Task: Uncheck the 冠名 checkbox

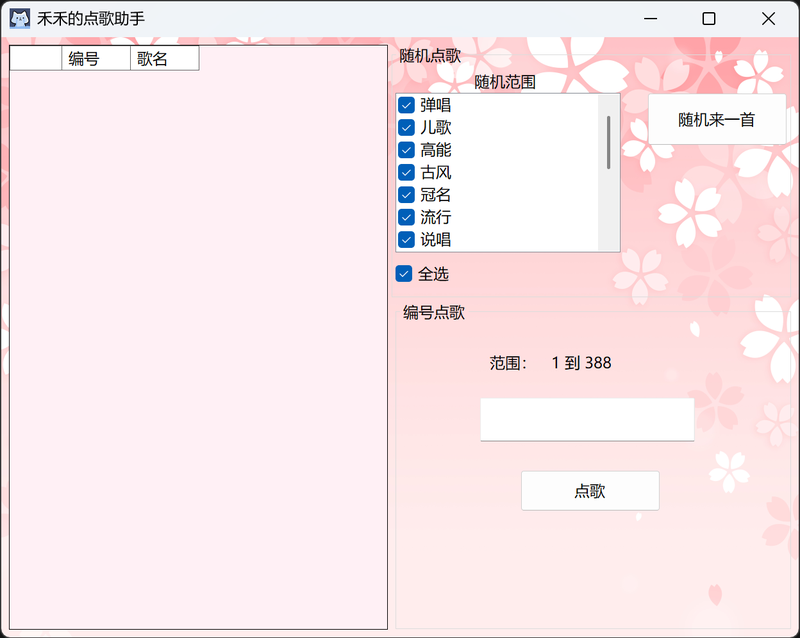Action: coord(406,194)
